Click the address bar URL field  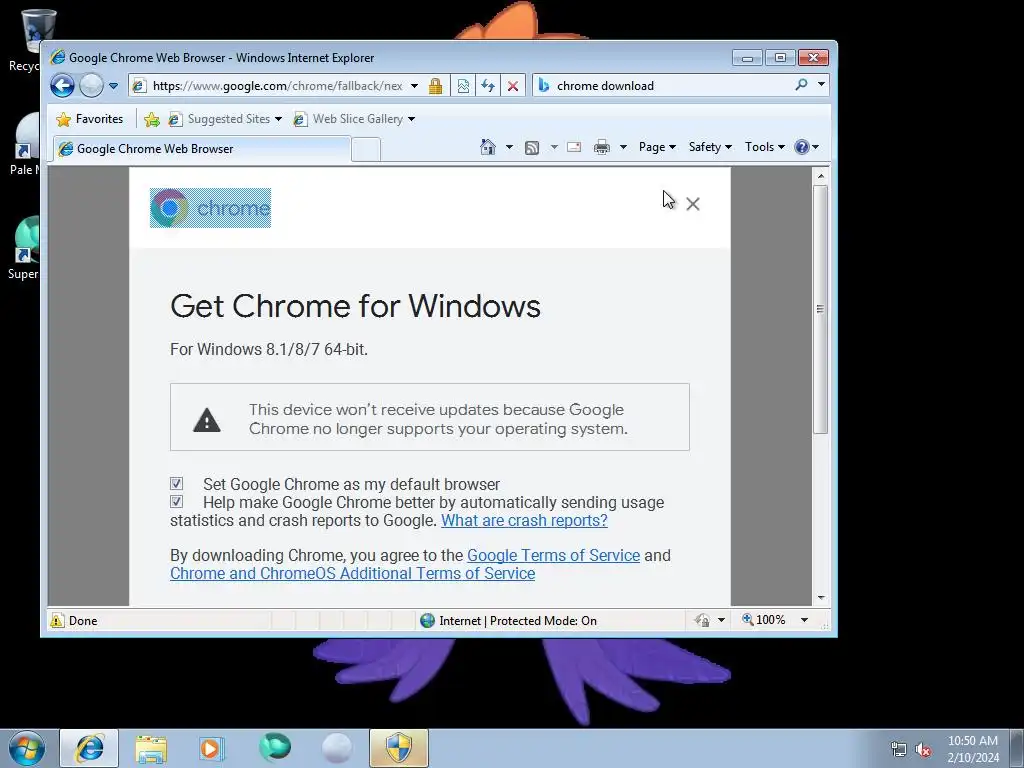click(277, 86)
